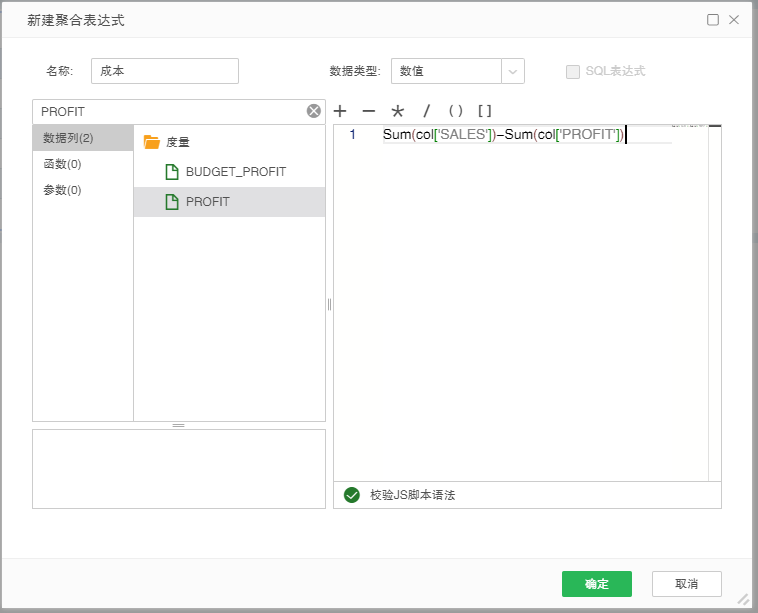This screenshot has height=613, width=758.
Task: Click the green syntax validation check icon
Action: (x=352, y=495)
